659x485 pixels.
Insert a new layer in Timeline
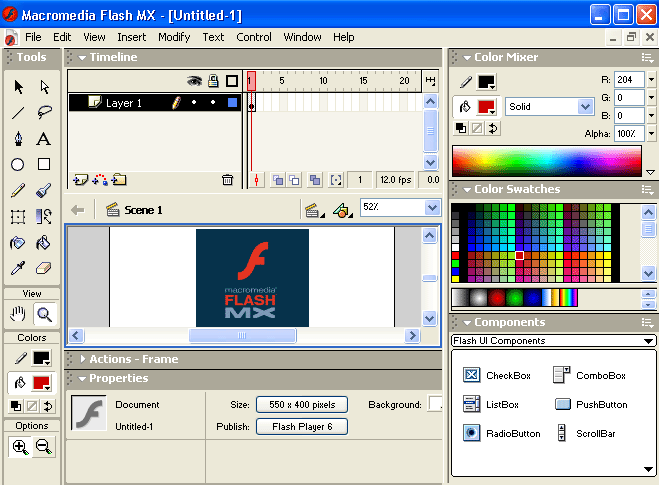click(80, 180)
